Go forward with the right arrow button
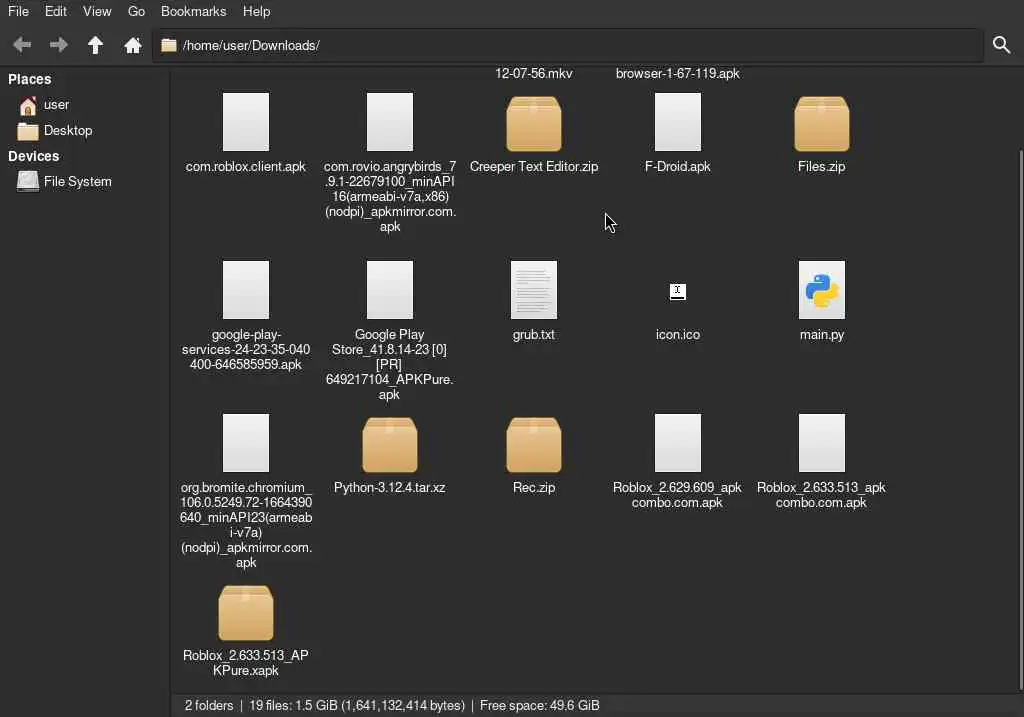This screenshot has width=1024, height=717. pyautogui.click(x=59, y=45)
